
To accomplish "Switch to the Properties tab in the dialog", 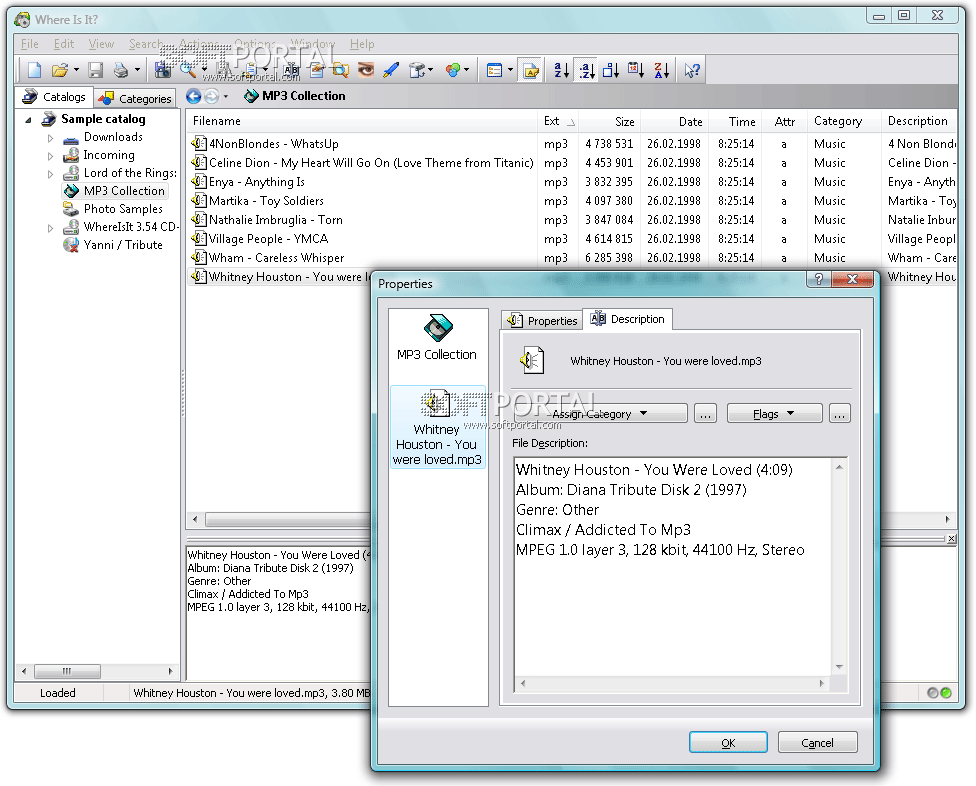I will click(x=542, y=320).
